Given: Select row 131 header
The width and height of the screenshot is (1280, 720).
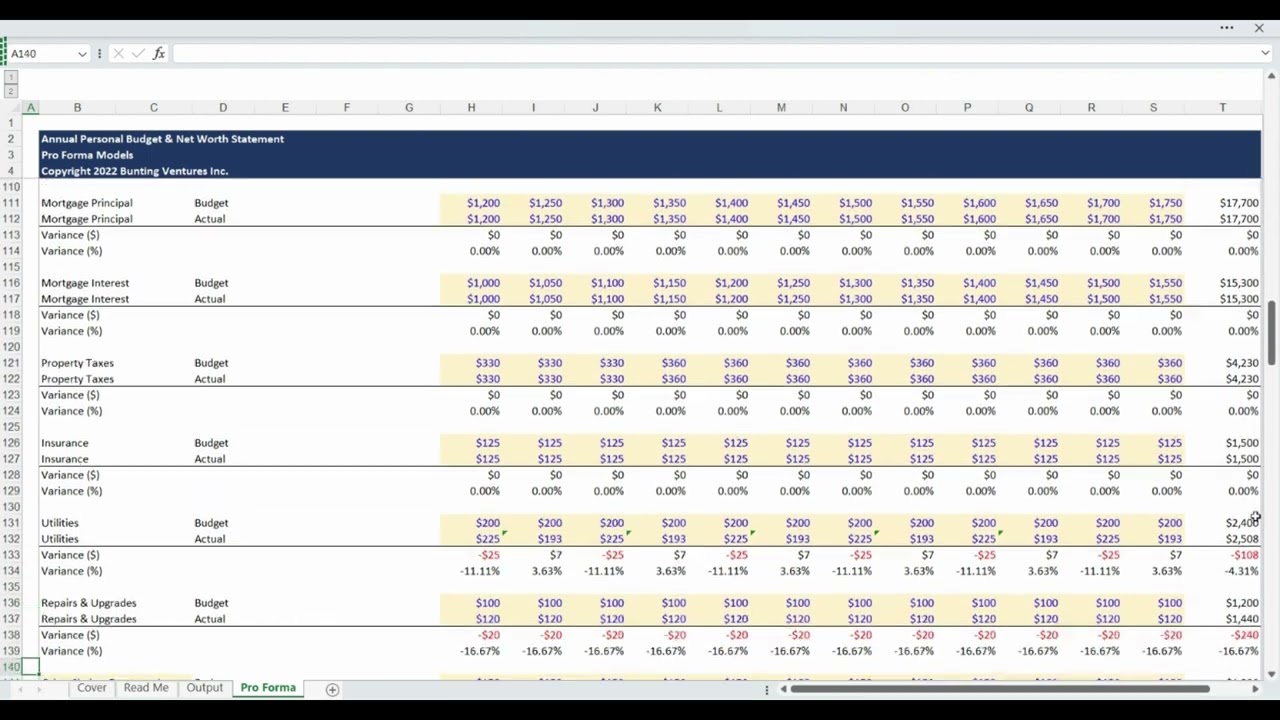Looking at the screenshot, I should [11, 523].
